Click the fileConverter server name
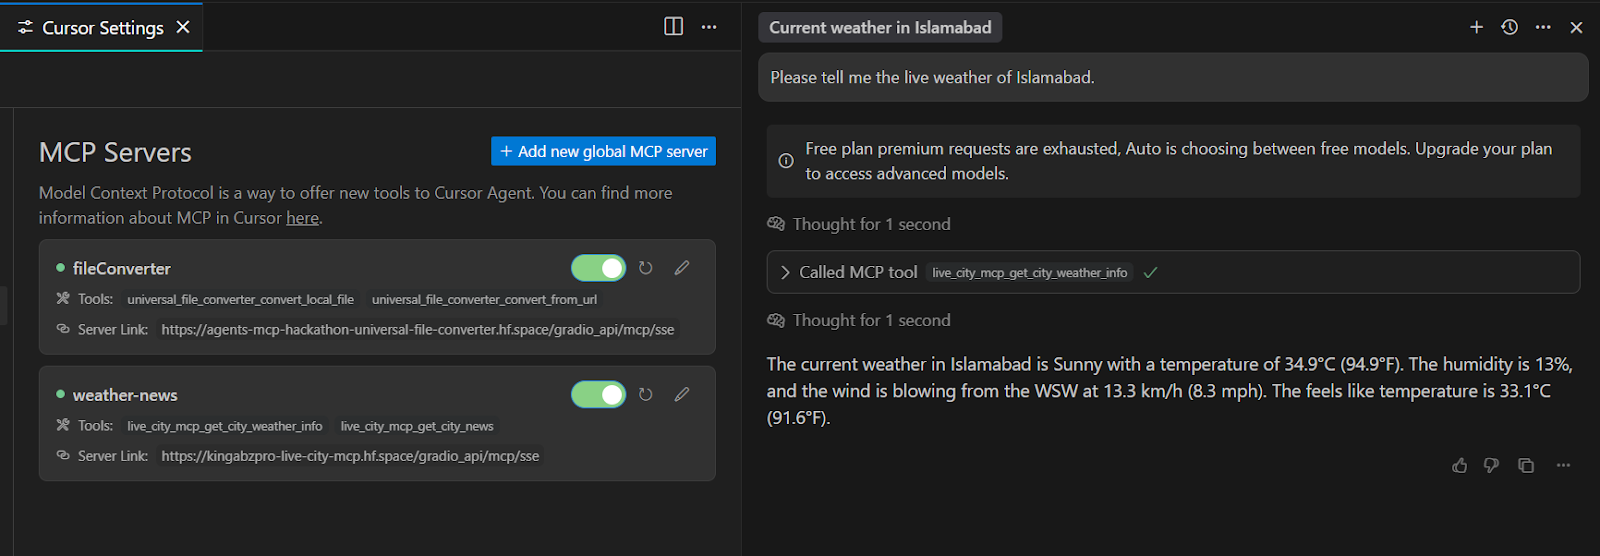The image size is (1600, 556). pos(122,268)
